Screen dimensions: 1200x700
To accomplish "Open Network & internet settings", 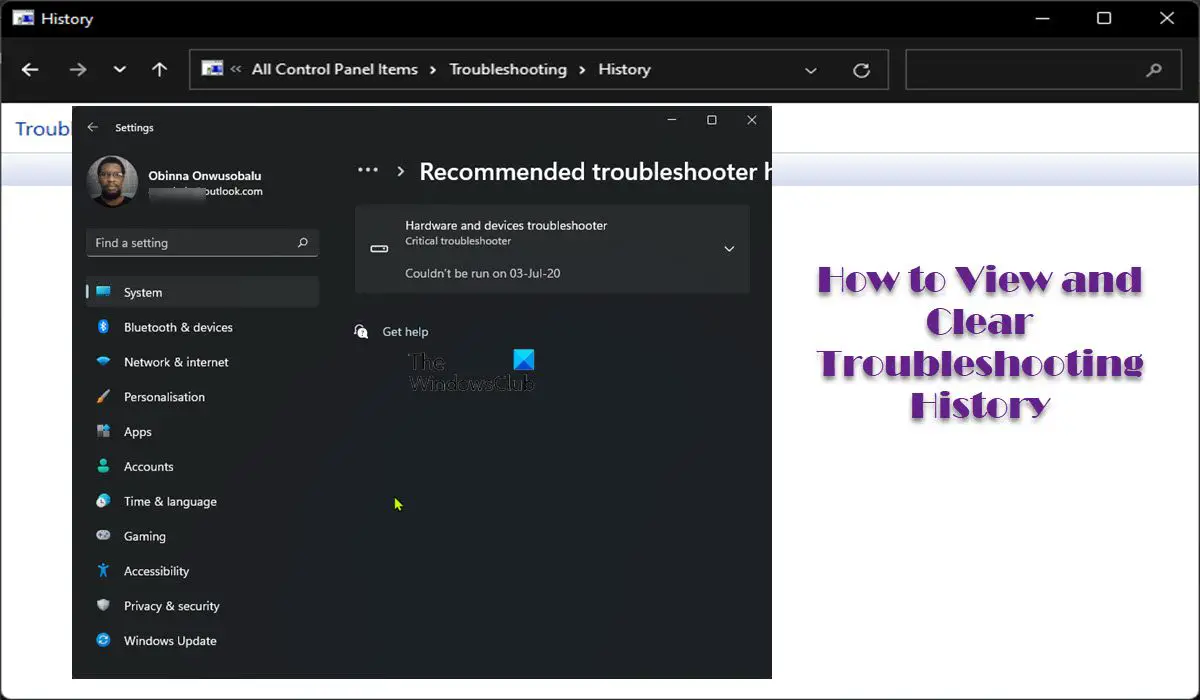I will point(203,362).
